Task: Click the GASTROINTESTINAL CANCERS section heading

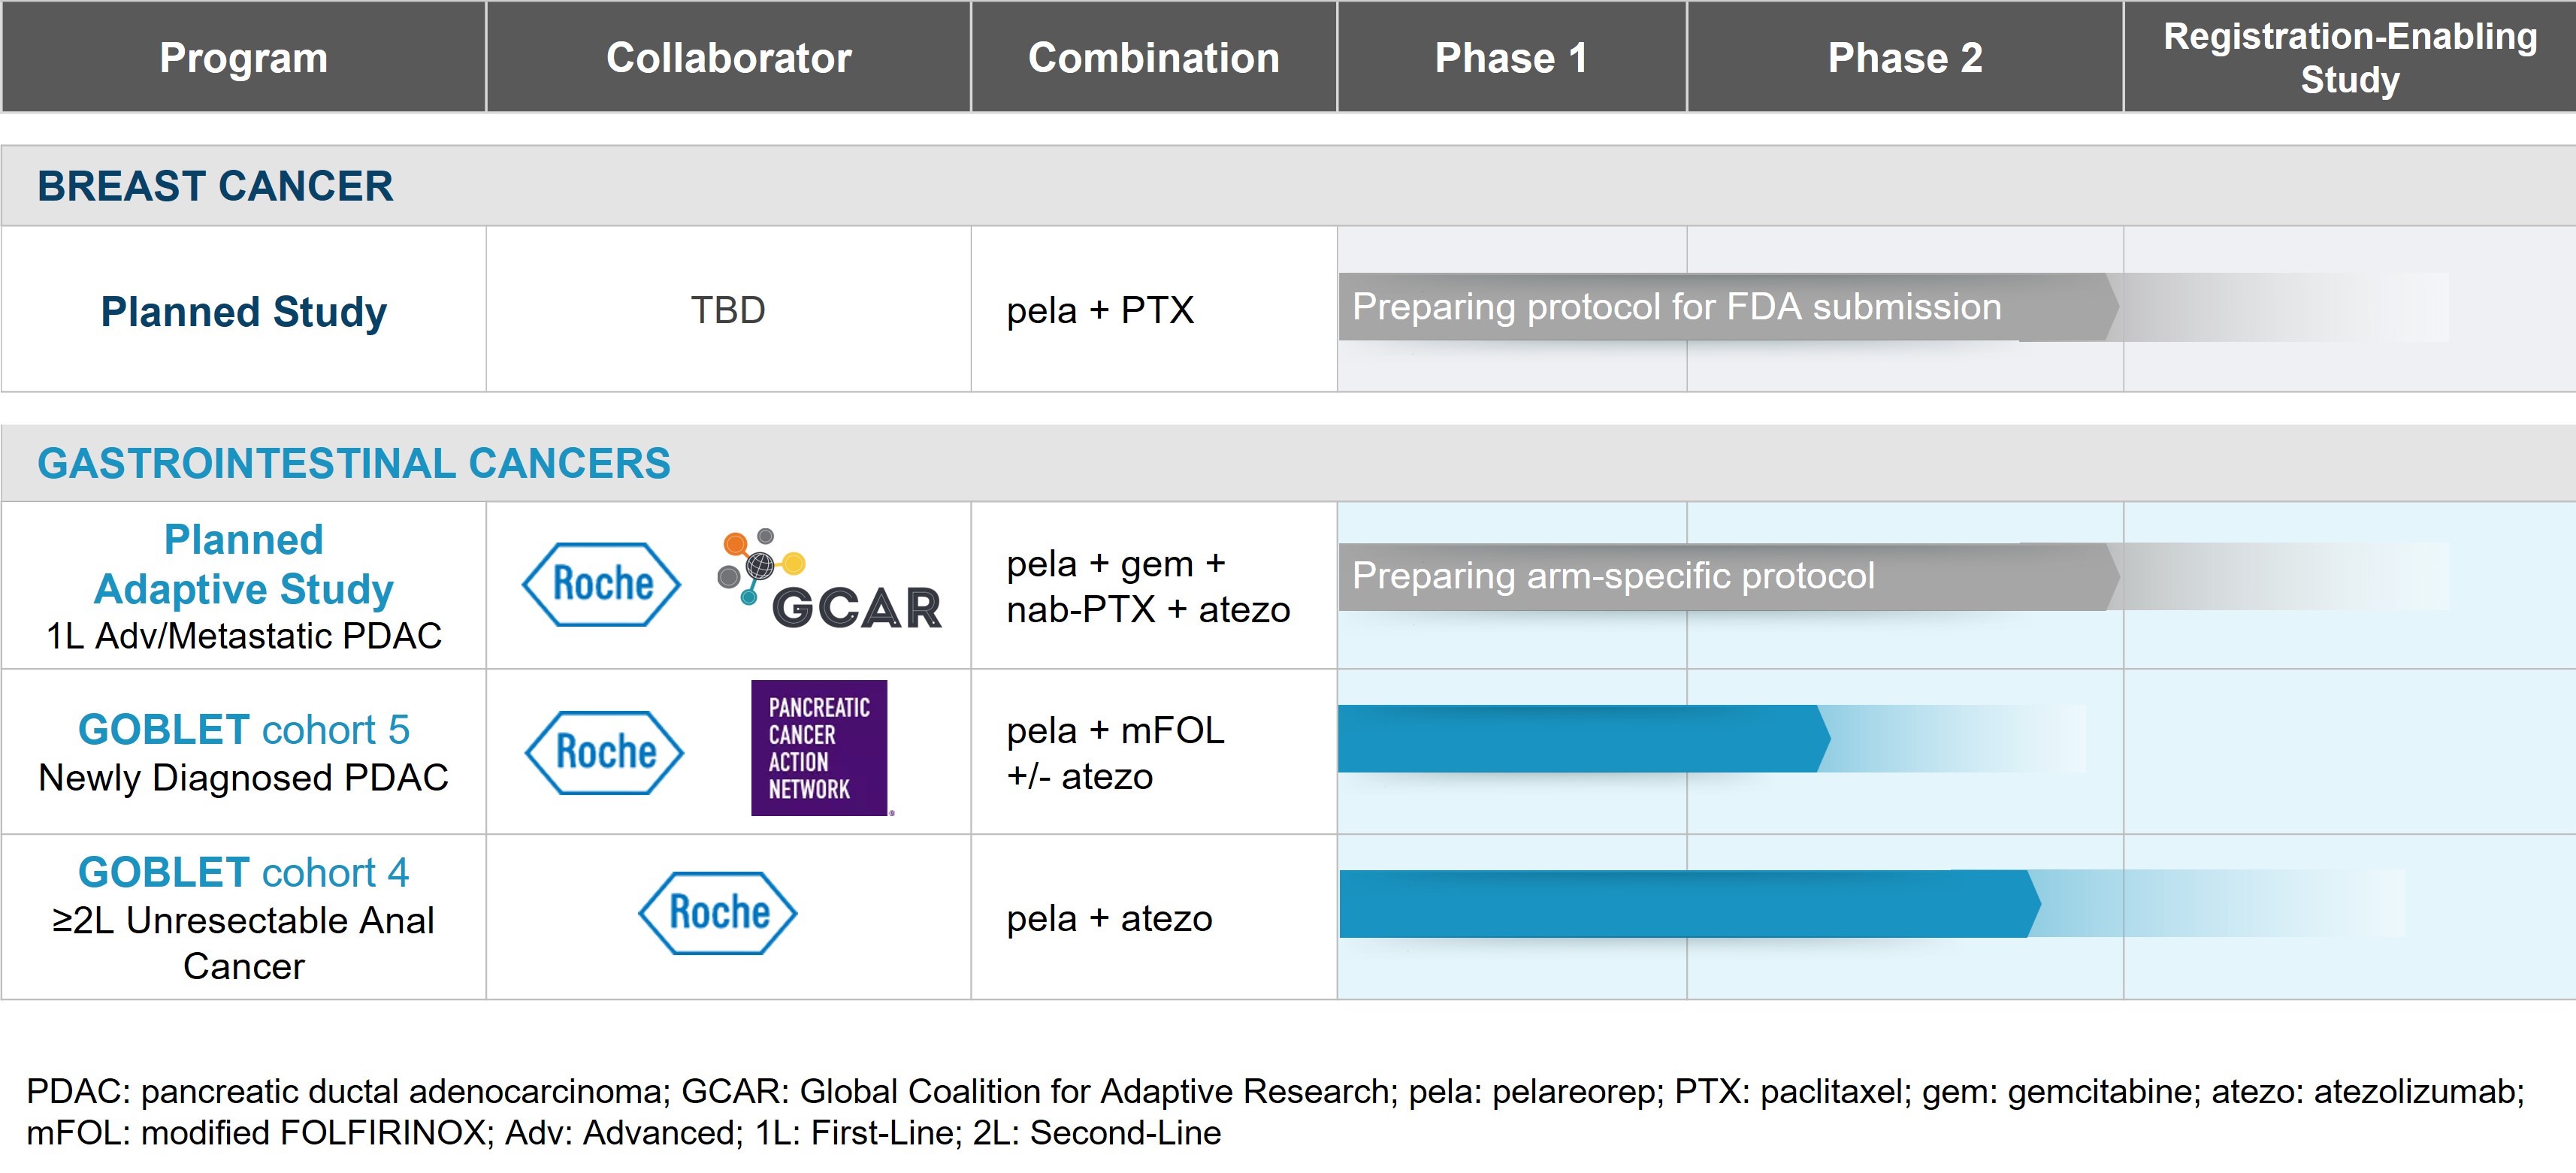Action: [353, 463]
